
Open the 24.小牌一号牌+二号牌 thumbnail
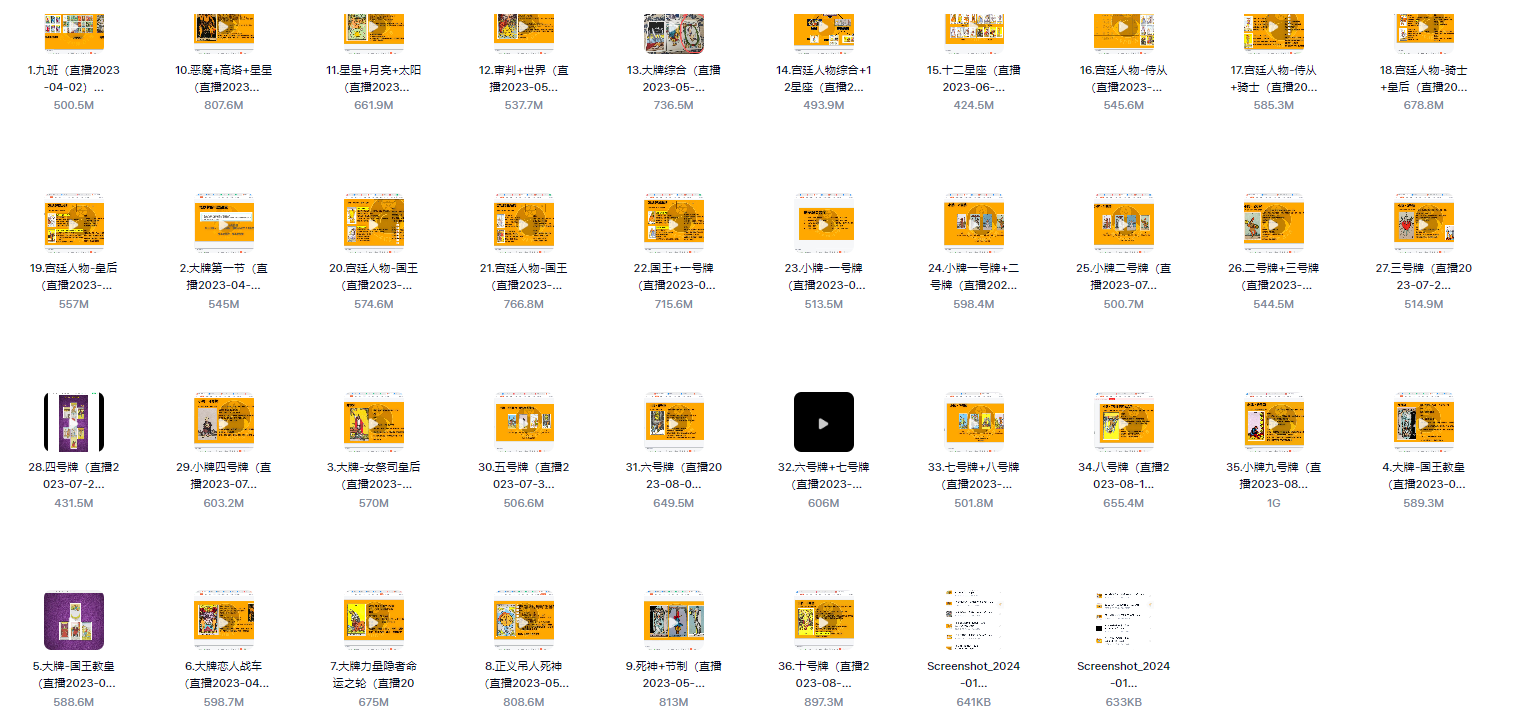pyautogui.click(x=974, y=223)
